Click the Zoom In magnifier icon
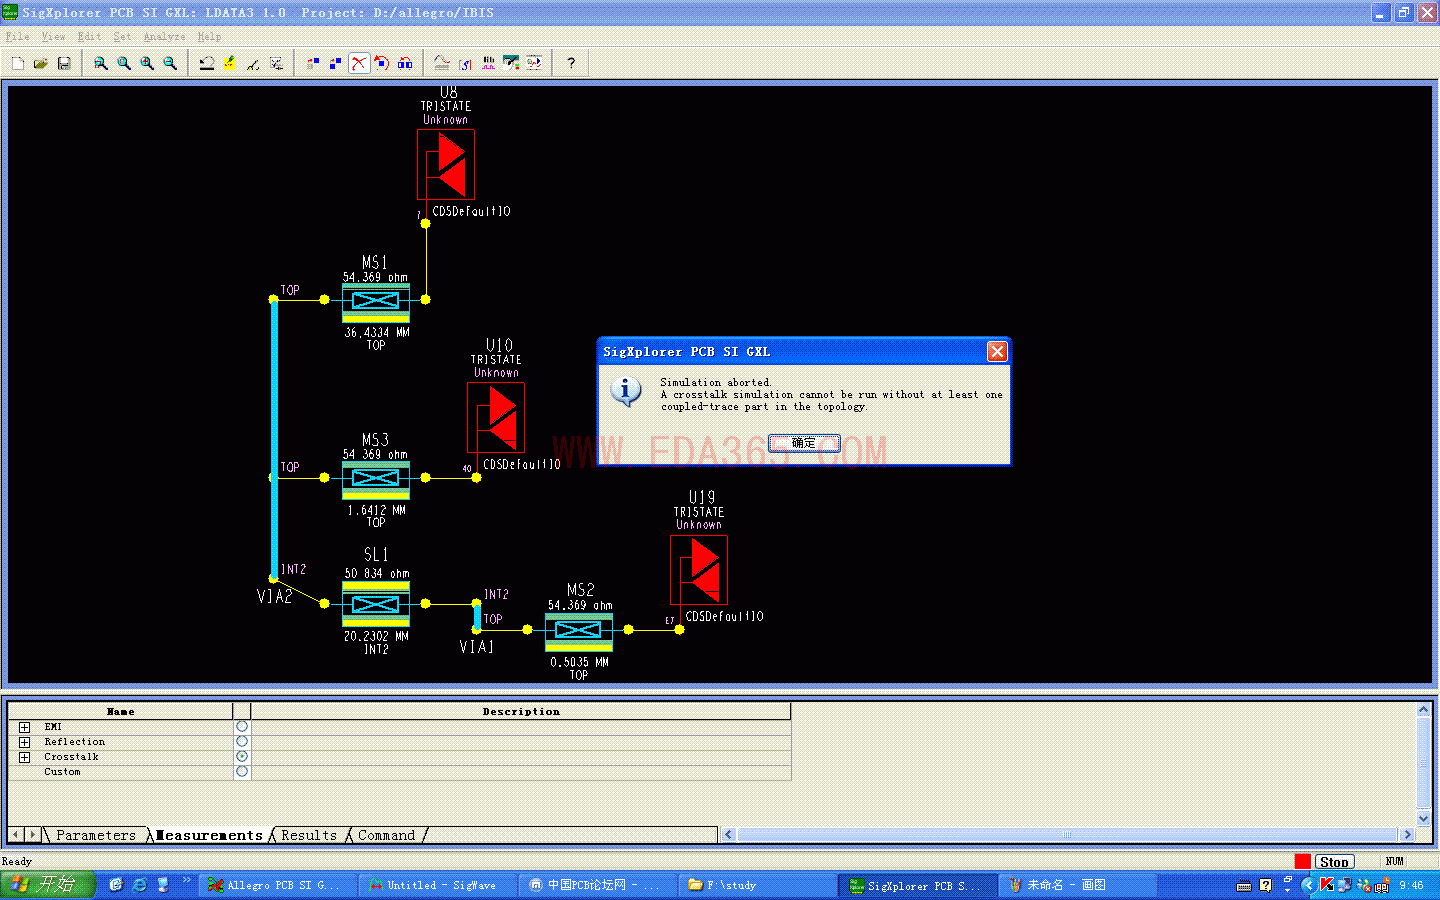This screenshot has height=900, width=1440. [147, 63]
